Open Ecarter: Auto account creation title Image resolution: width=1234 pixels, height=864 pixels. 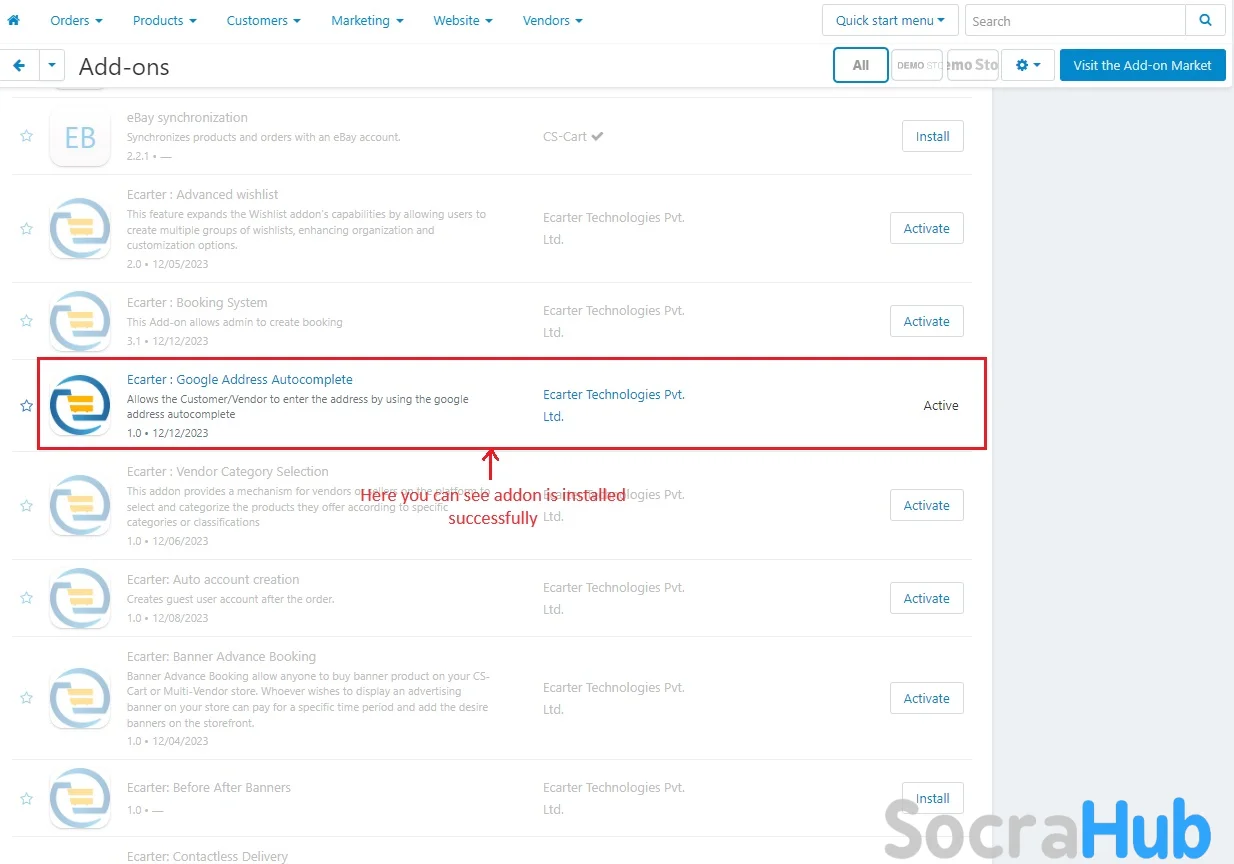click(x=213, y=579)
